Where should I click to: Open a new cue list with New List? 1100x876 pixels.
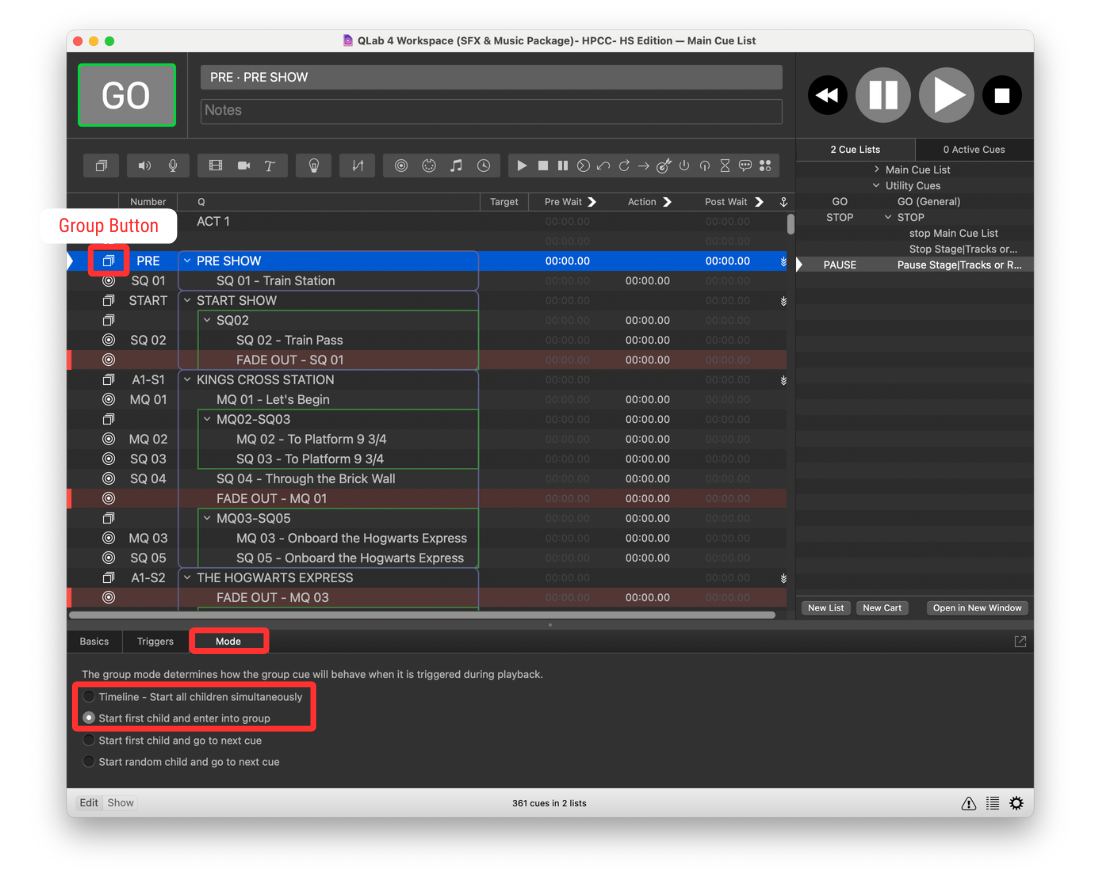825,608
